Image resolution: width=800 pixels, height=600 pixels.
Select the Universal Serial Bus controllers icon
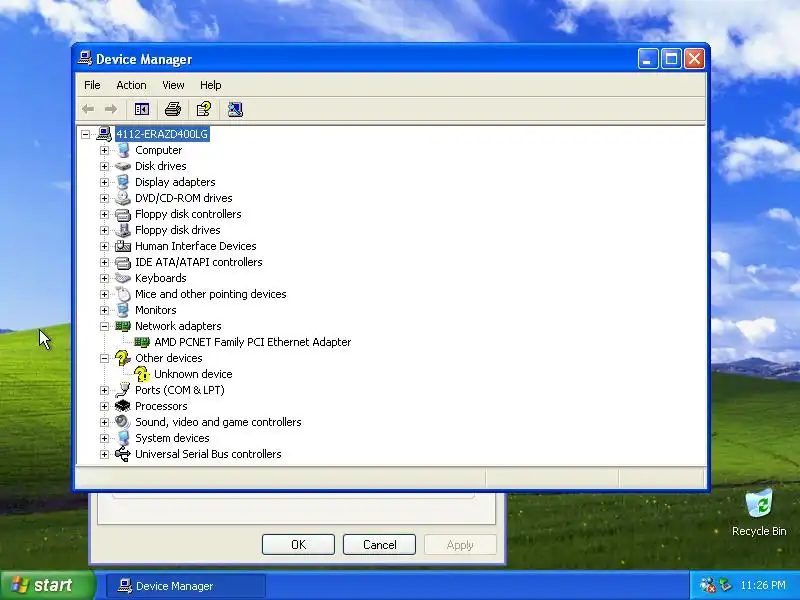pos(123,454)
